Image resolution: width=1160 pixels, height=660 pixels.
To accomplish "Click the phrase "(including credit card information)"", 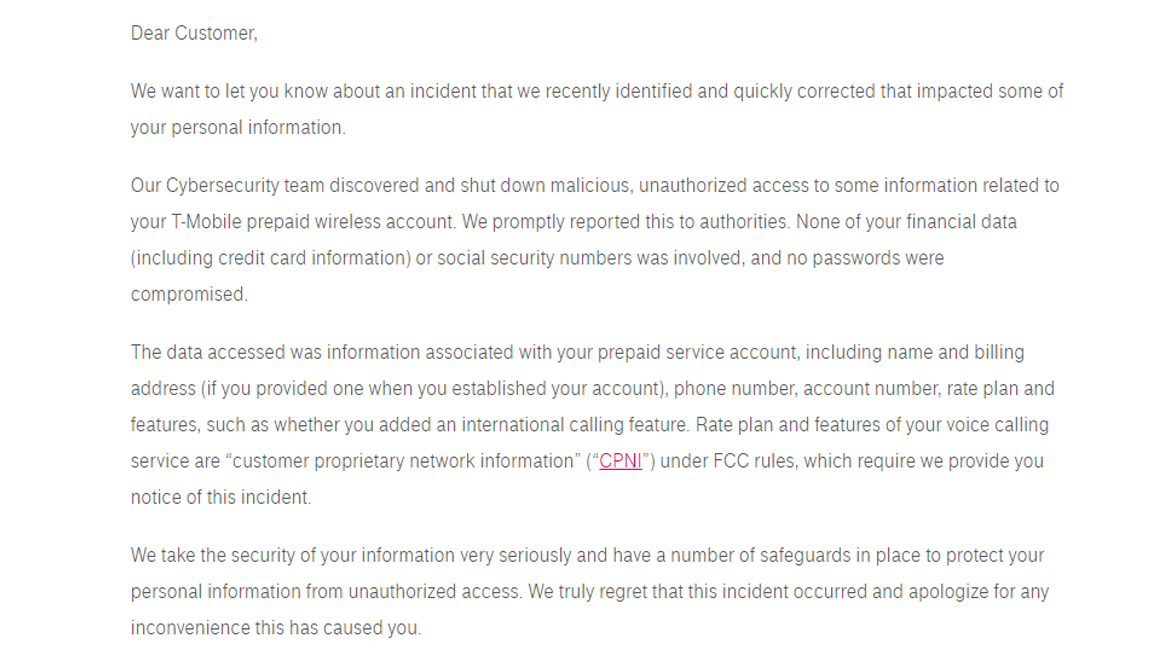I will [271, 258].
